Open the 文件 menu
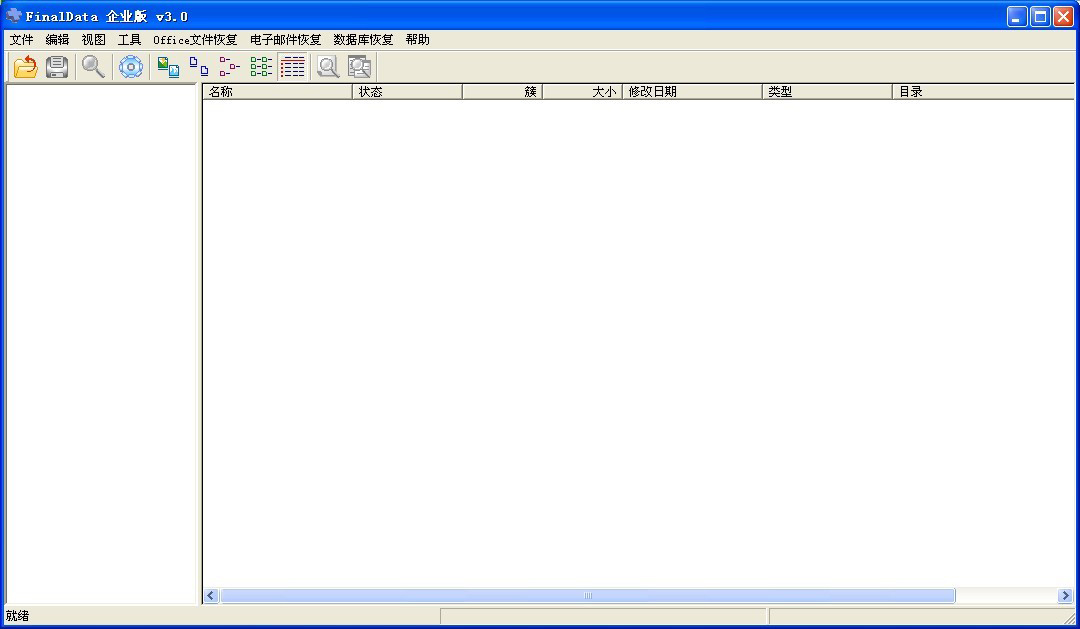 [x=21, y=39]
